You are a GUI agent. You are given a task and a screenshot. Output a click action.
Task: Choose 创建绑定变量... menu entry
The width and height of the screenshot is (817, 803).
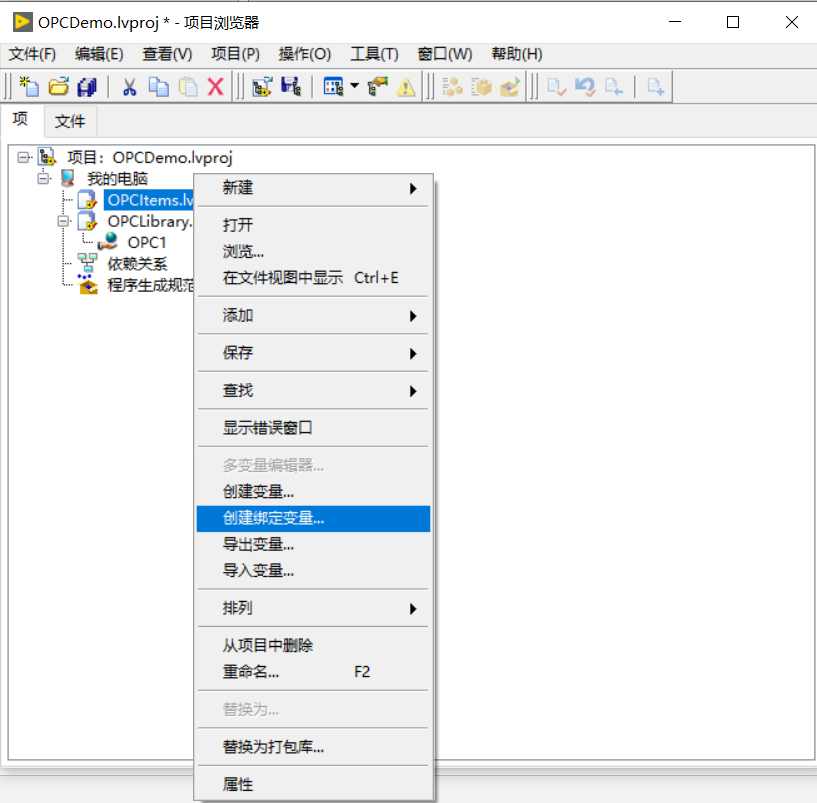coord(314,518)
